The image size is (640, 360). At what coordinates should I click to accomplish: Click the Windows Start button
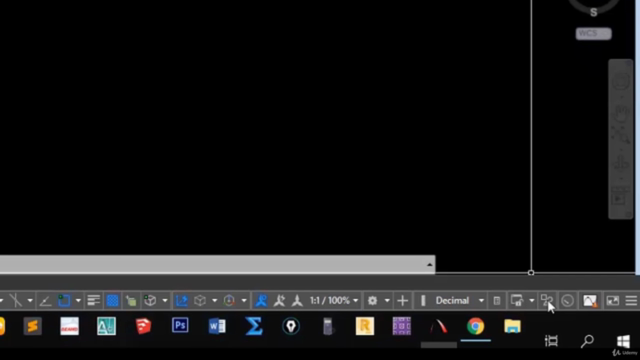[623, 341]
